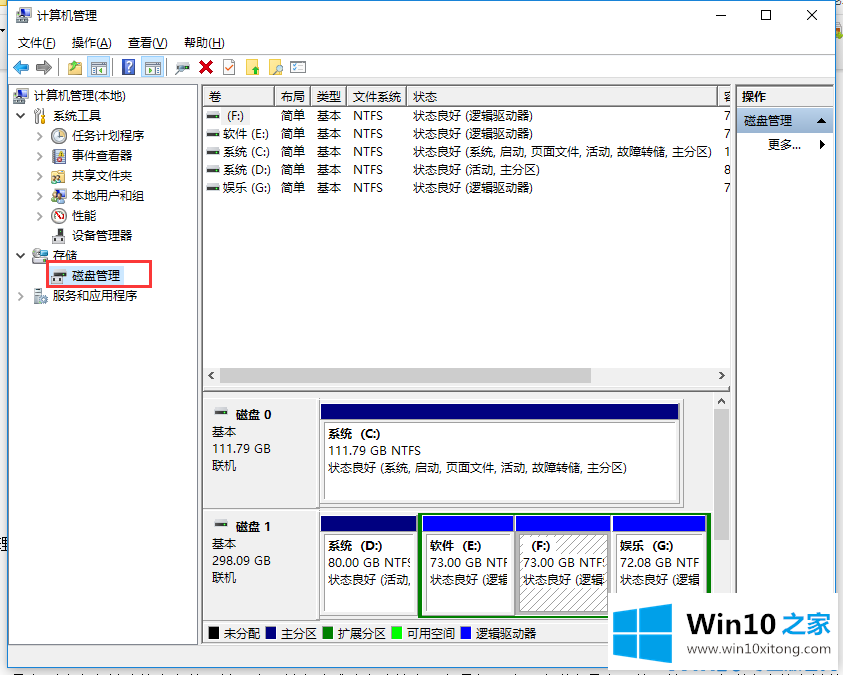Sort by the 文件系统 column header
The height and width of the screenshot is (675, 843).
point(376,97)
